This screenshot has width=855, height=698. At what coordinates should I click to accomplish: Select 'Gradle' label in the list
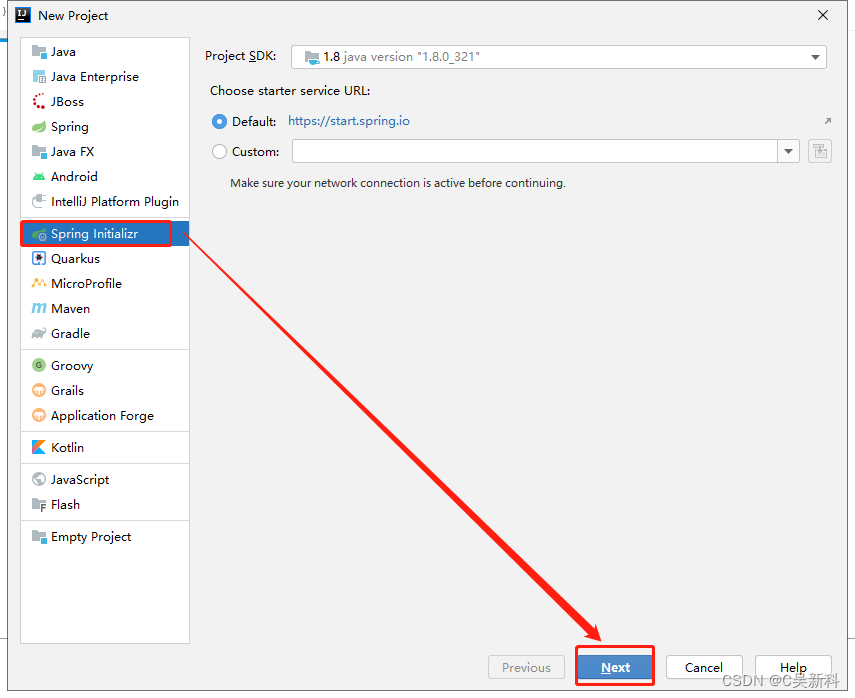click(x=70, y=333)
